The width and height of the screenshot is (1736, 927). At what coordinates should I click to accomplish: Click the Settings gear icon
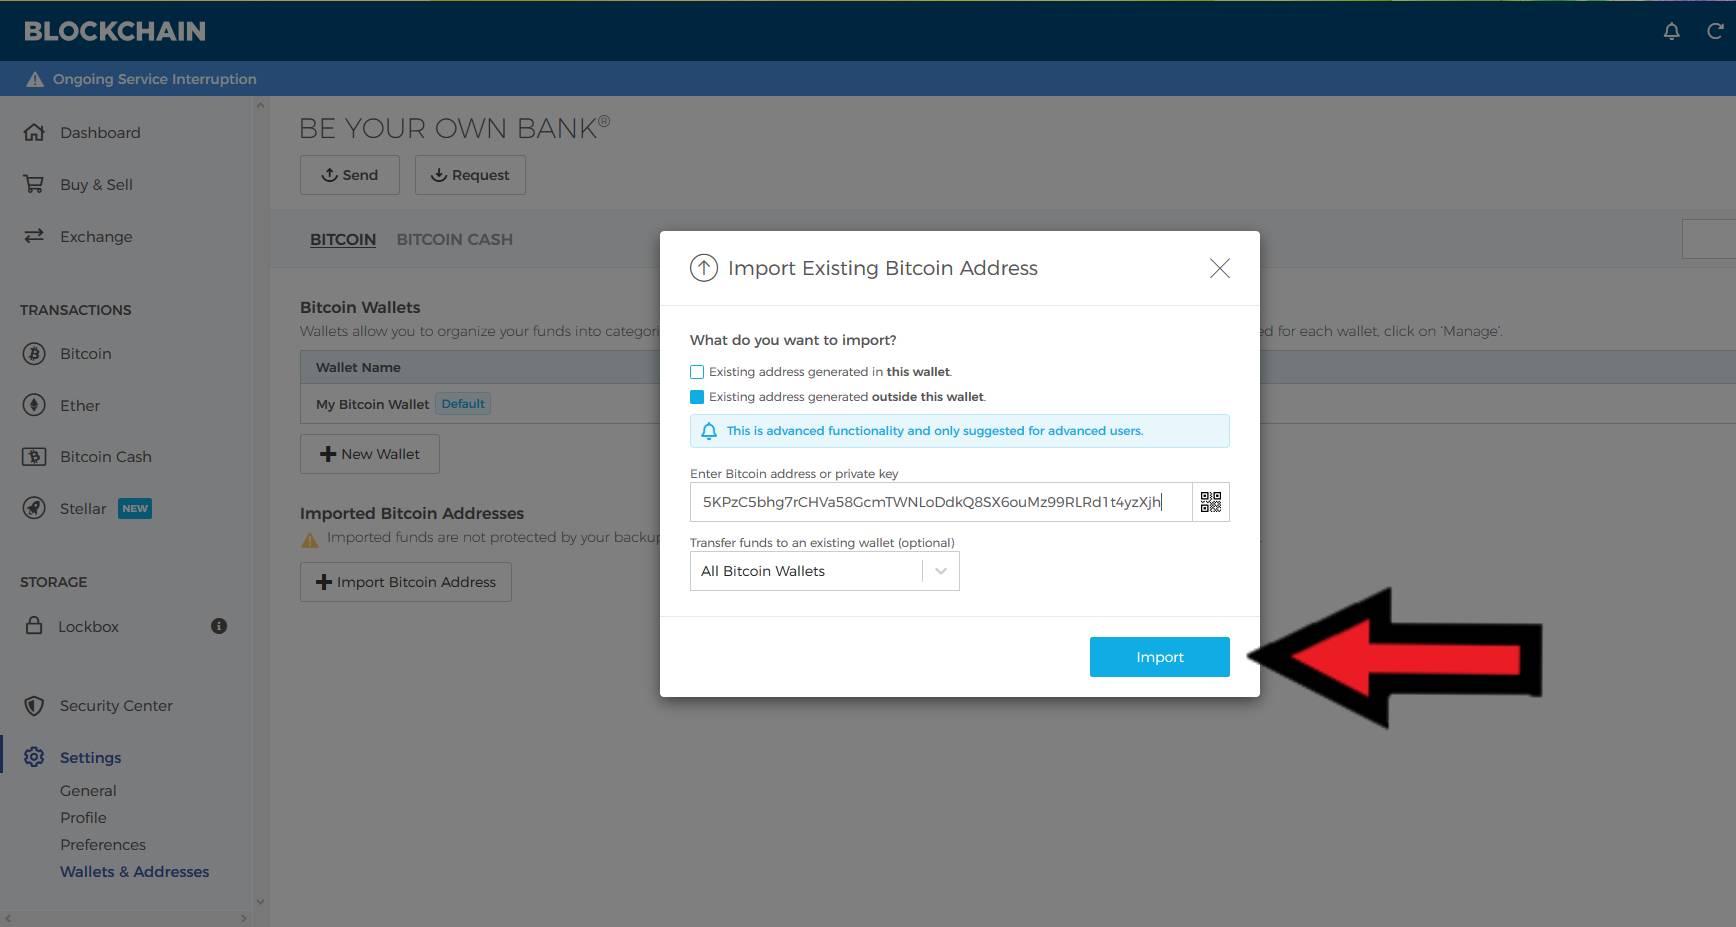[34, 757]
